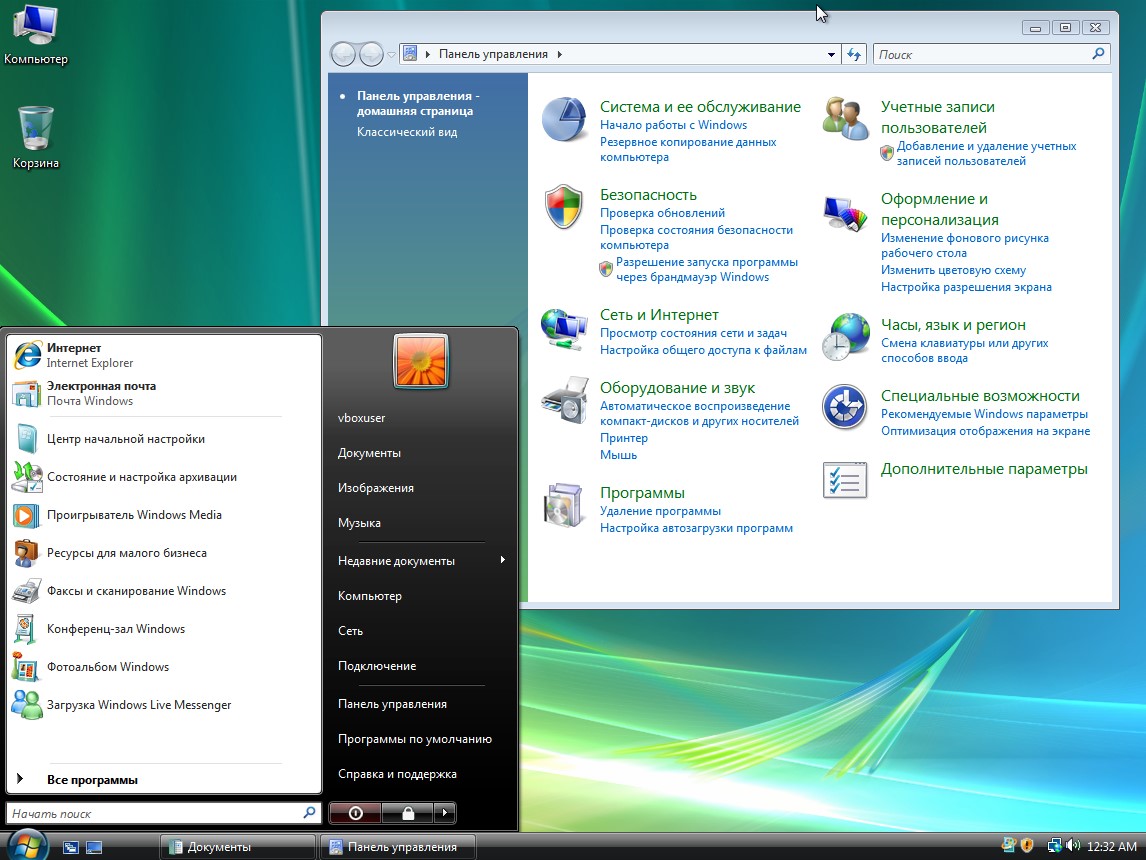Viewport: 1146px width, 860px height.
Task: Click the Поиск field in Control Panel
Action: (x=992, y=55)
